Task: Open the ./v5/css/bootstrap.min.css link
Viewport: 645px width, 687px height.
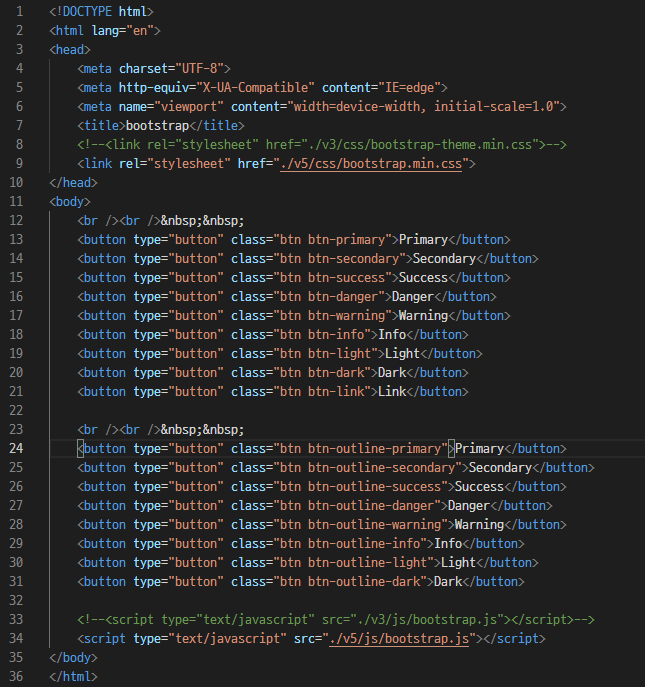Action: [371, 163]
